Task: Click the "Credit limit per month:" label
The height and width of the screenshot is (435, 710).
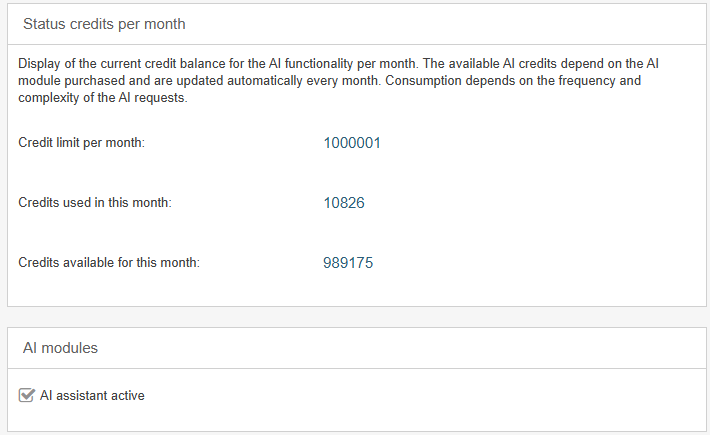Action: [x=82, y=143]
